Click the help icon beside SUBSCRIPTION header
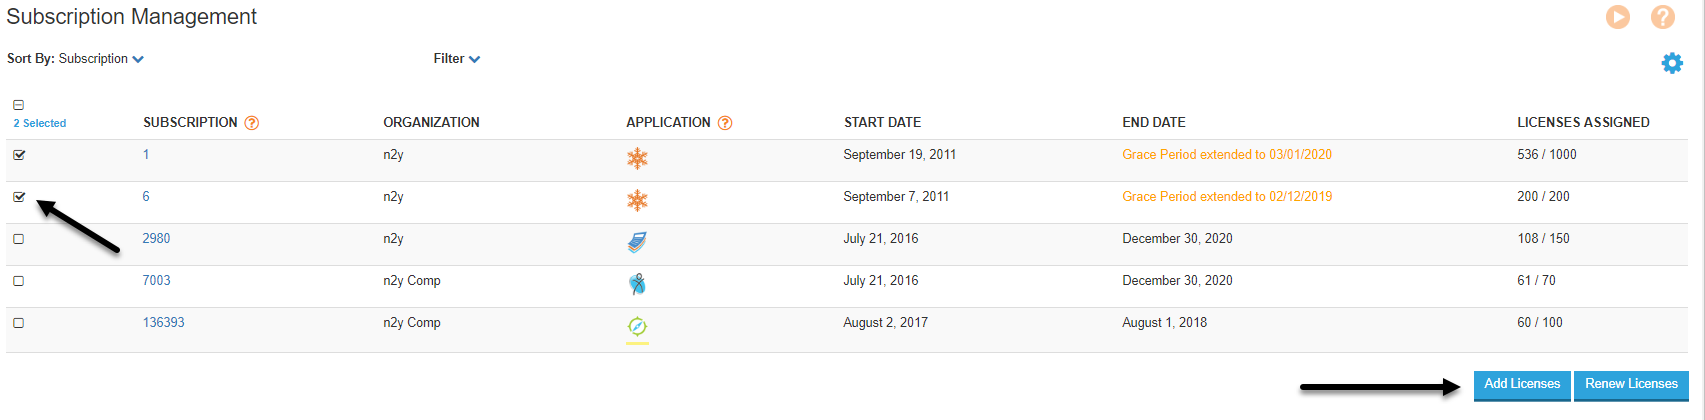Screen dimensions: 1705x420 [x=252, y=123]
